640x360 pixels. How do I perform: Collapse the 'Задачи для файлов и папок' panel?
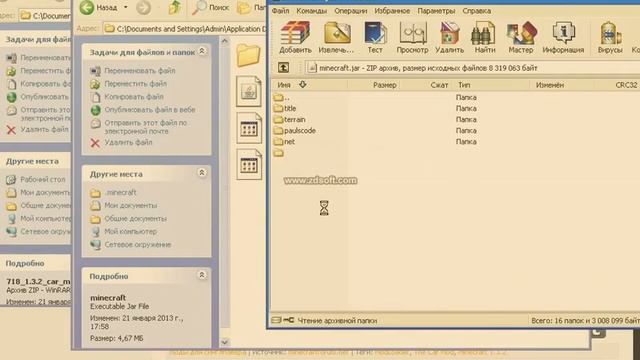[x=202, y=51]
